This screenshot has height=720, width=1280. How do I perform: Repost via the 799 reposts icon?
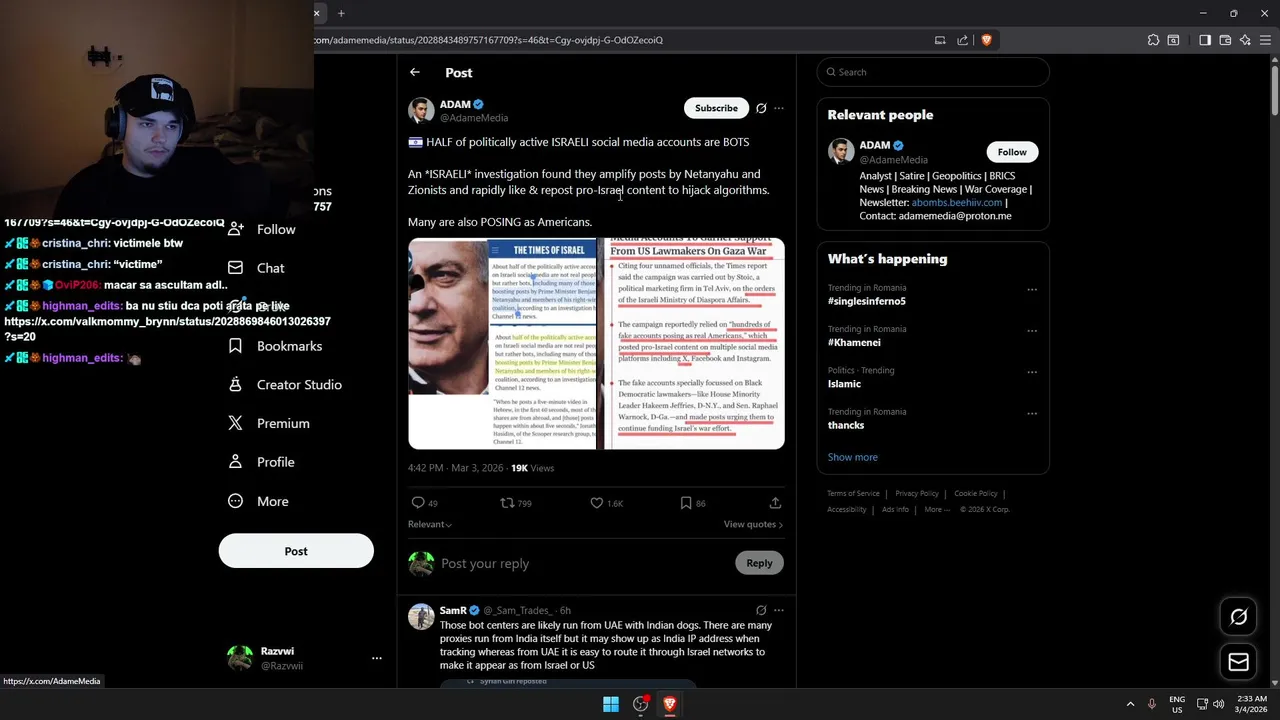(x=507, y=503)
